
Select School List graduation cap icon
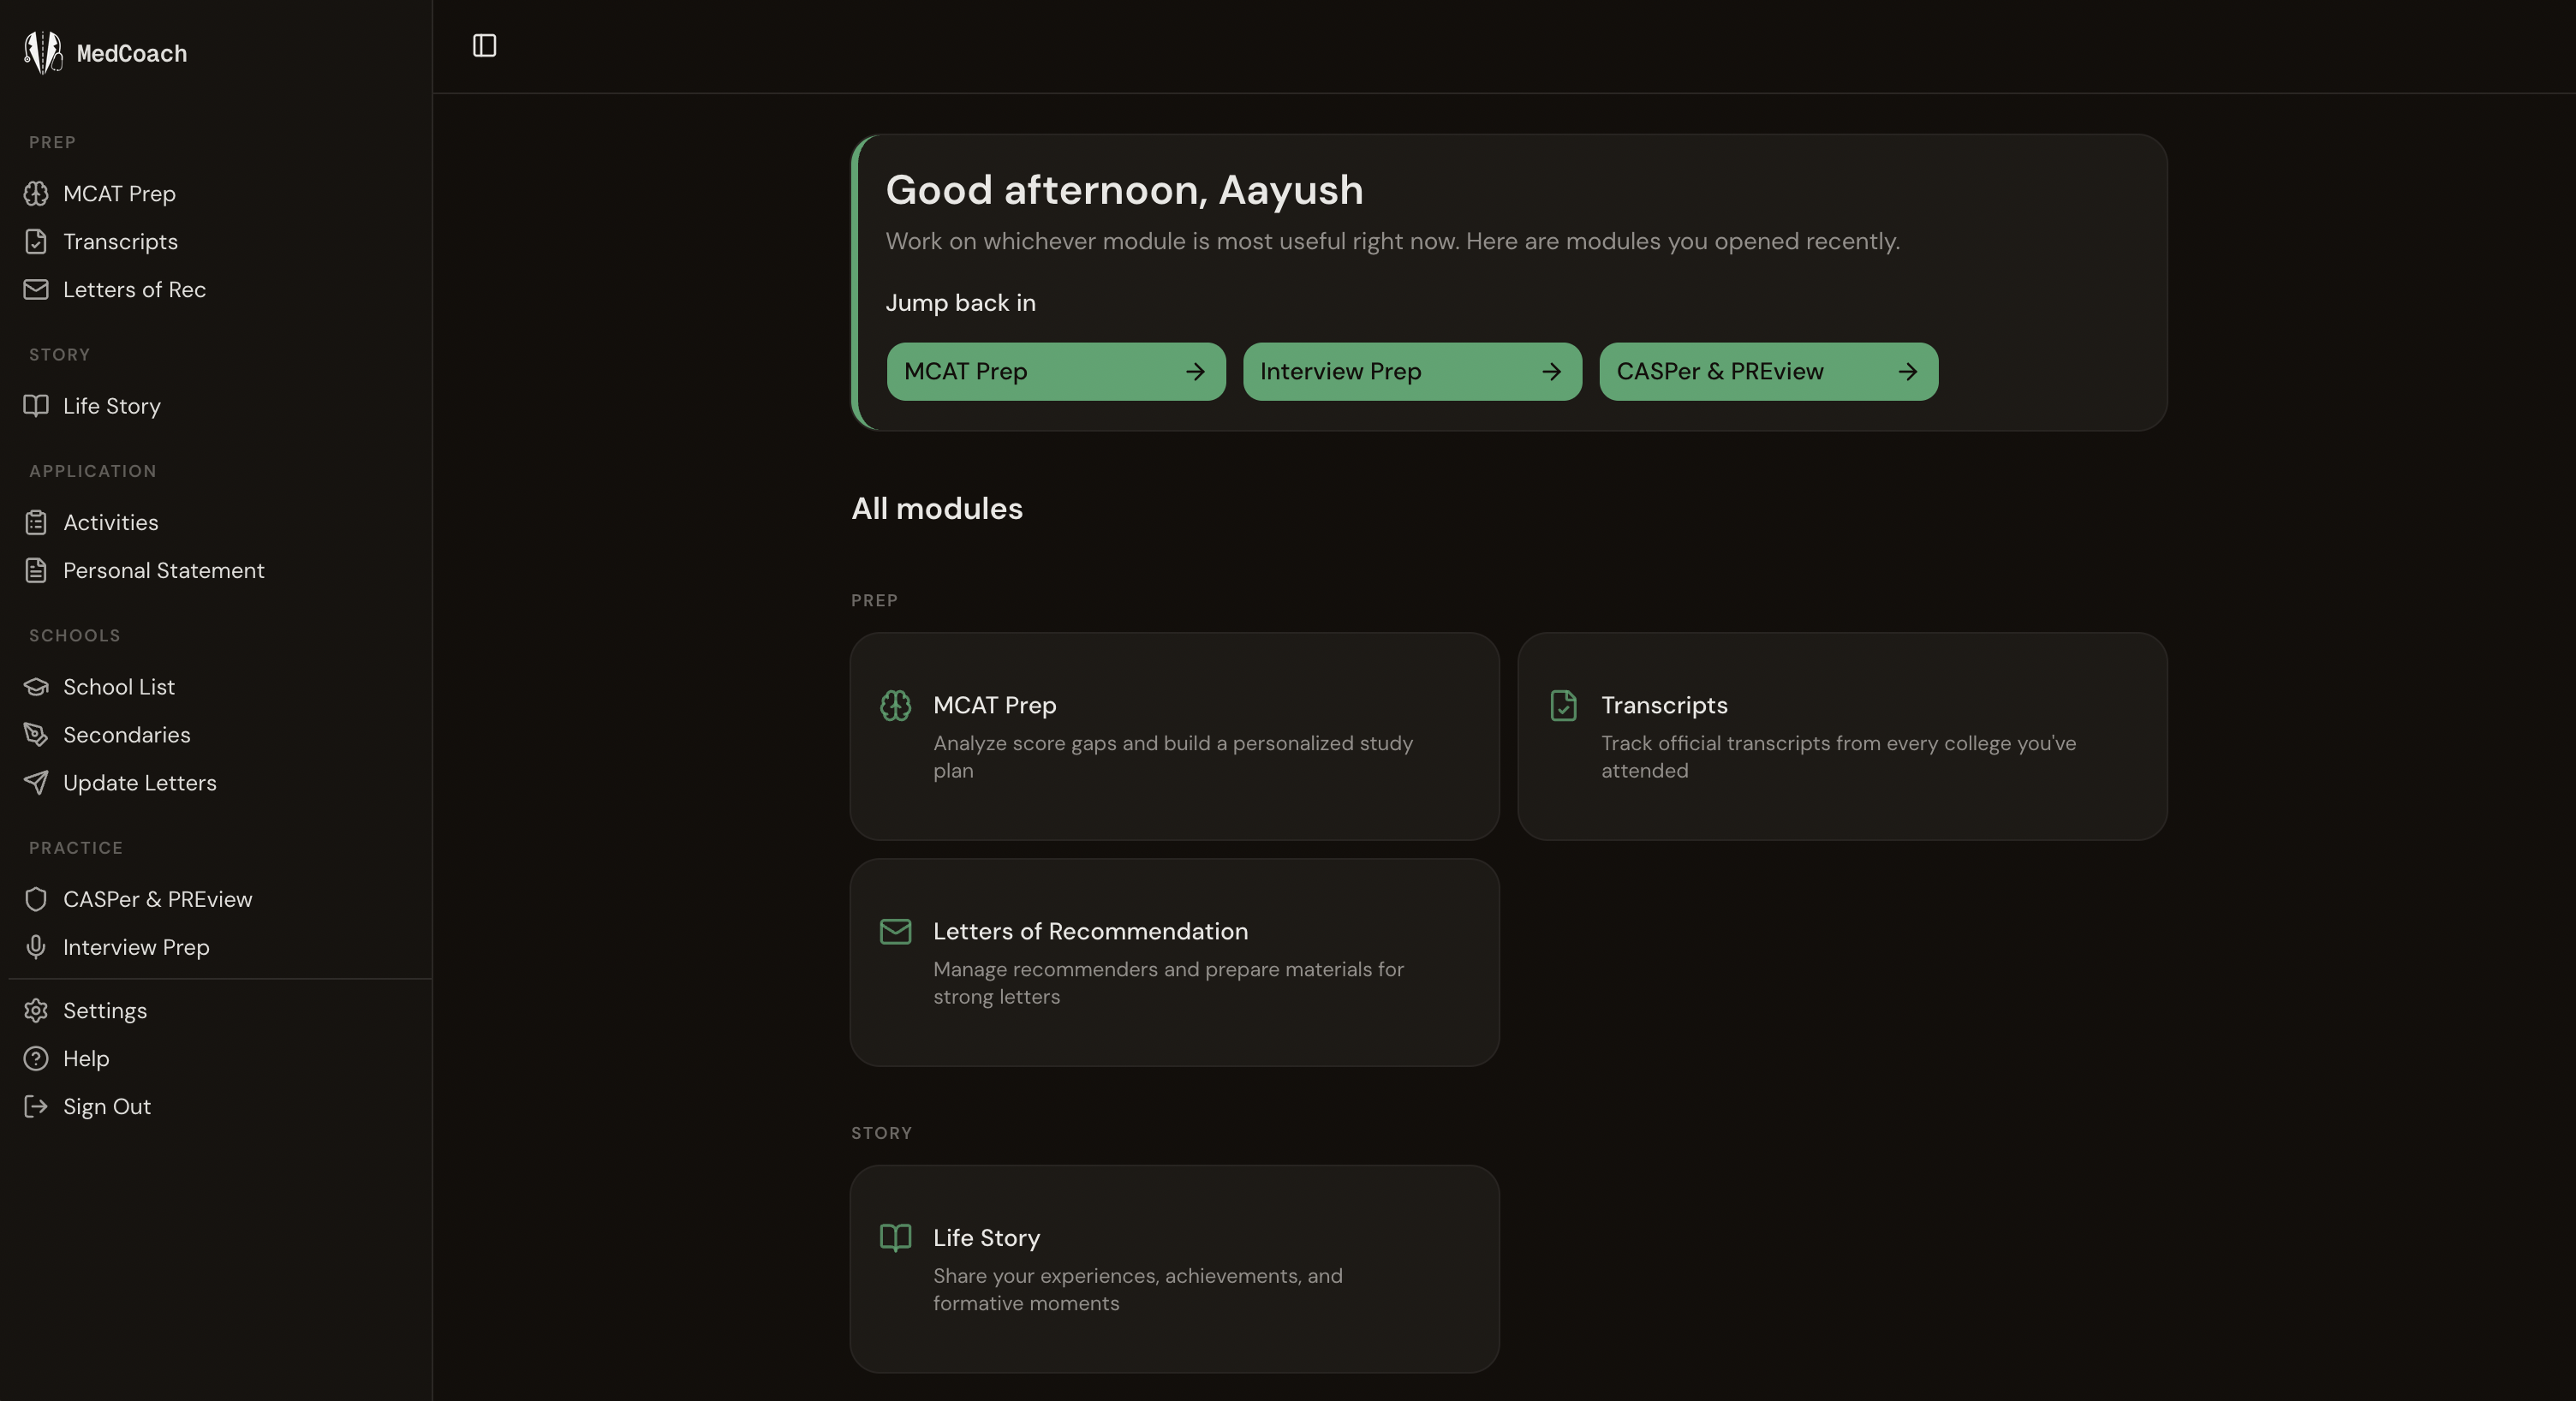pyautogui.click(x=36, y=686)
